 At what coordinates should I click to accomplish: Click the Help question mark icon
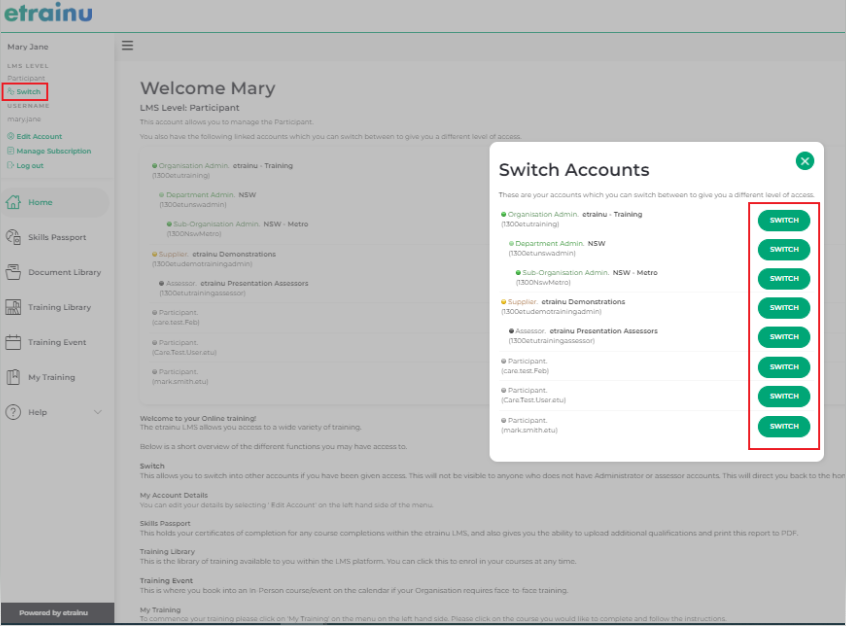pos(13,412)
